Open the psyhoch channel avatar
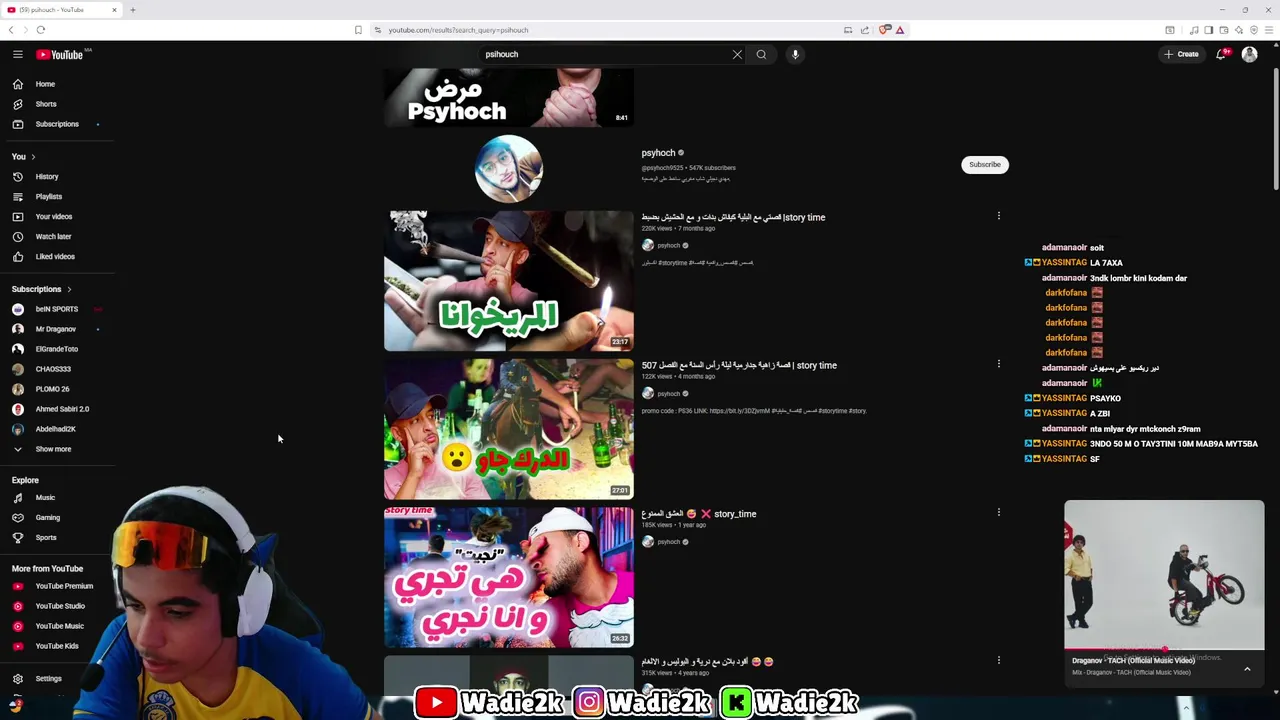 (x=508, y=168)
